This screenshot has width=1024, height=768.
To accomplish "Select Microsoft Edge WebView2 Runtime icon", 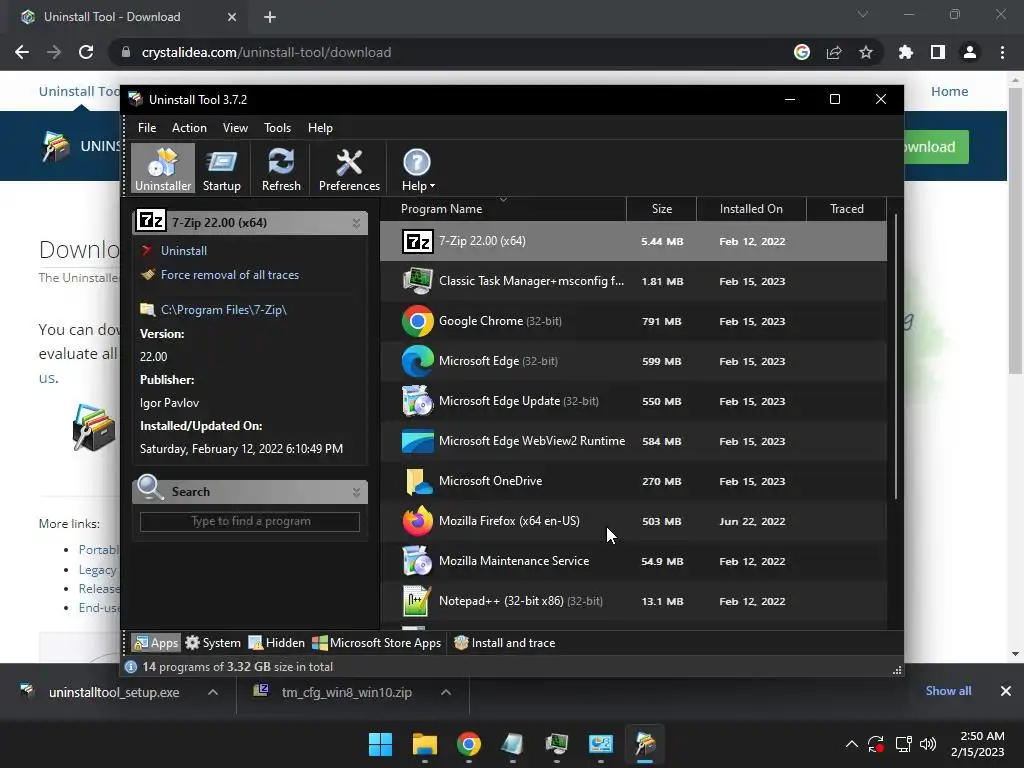I will (417, 441).
